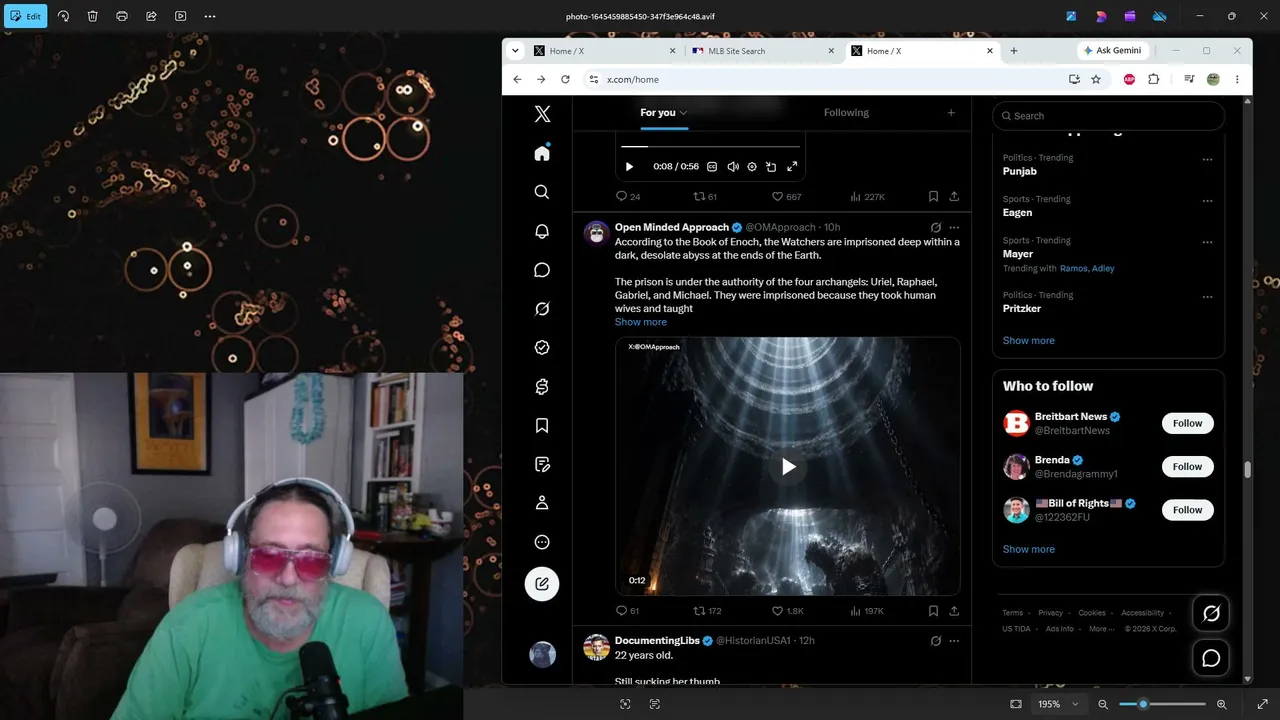Image resolution: width=1280 pixels, height=720 pixels.
Task: Fit image to window in Photos
Action: click(1016, 704)
